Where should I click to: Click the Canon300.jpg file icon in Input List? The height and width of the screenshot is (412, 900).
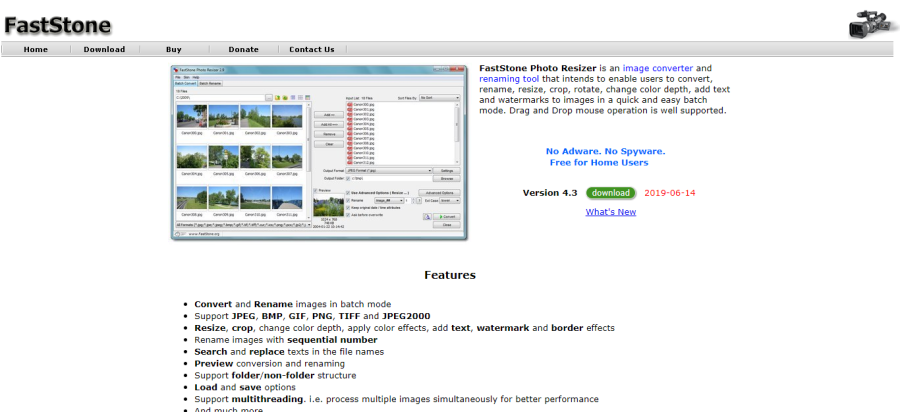coord(350,105)
